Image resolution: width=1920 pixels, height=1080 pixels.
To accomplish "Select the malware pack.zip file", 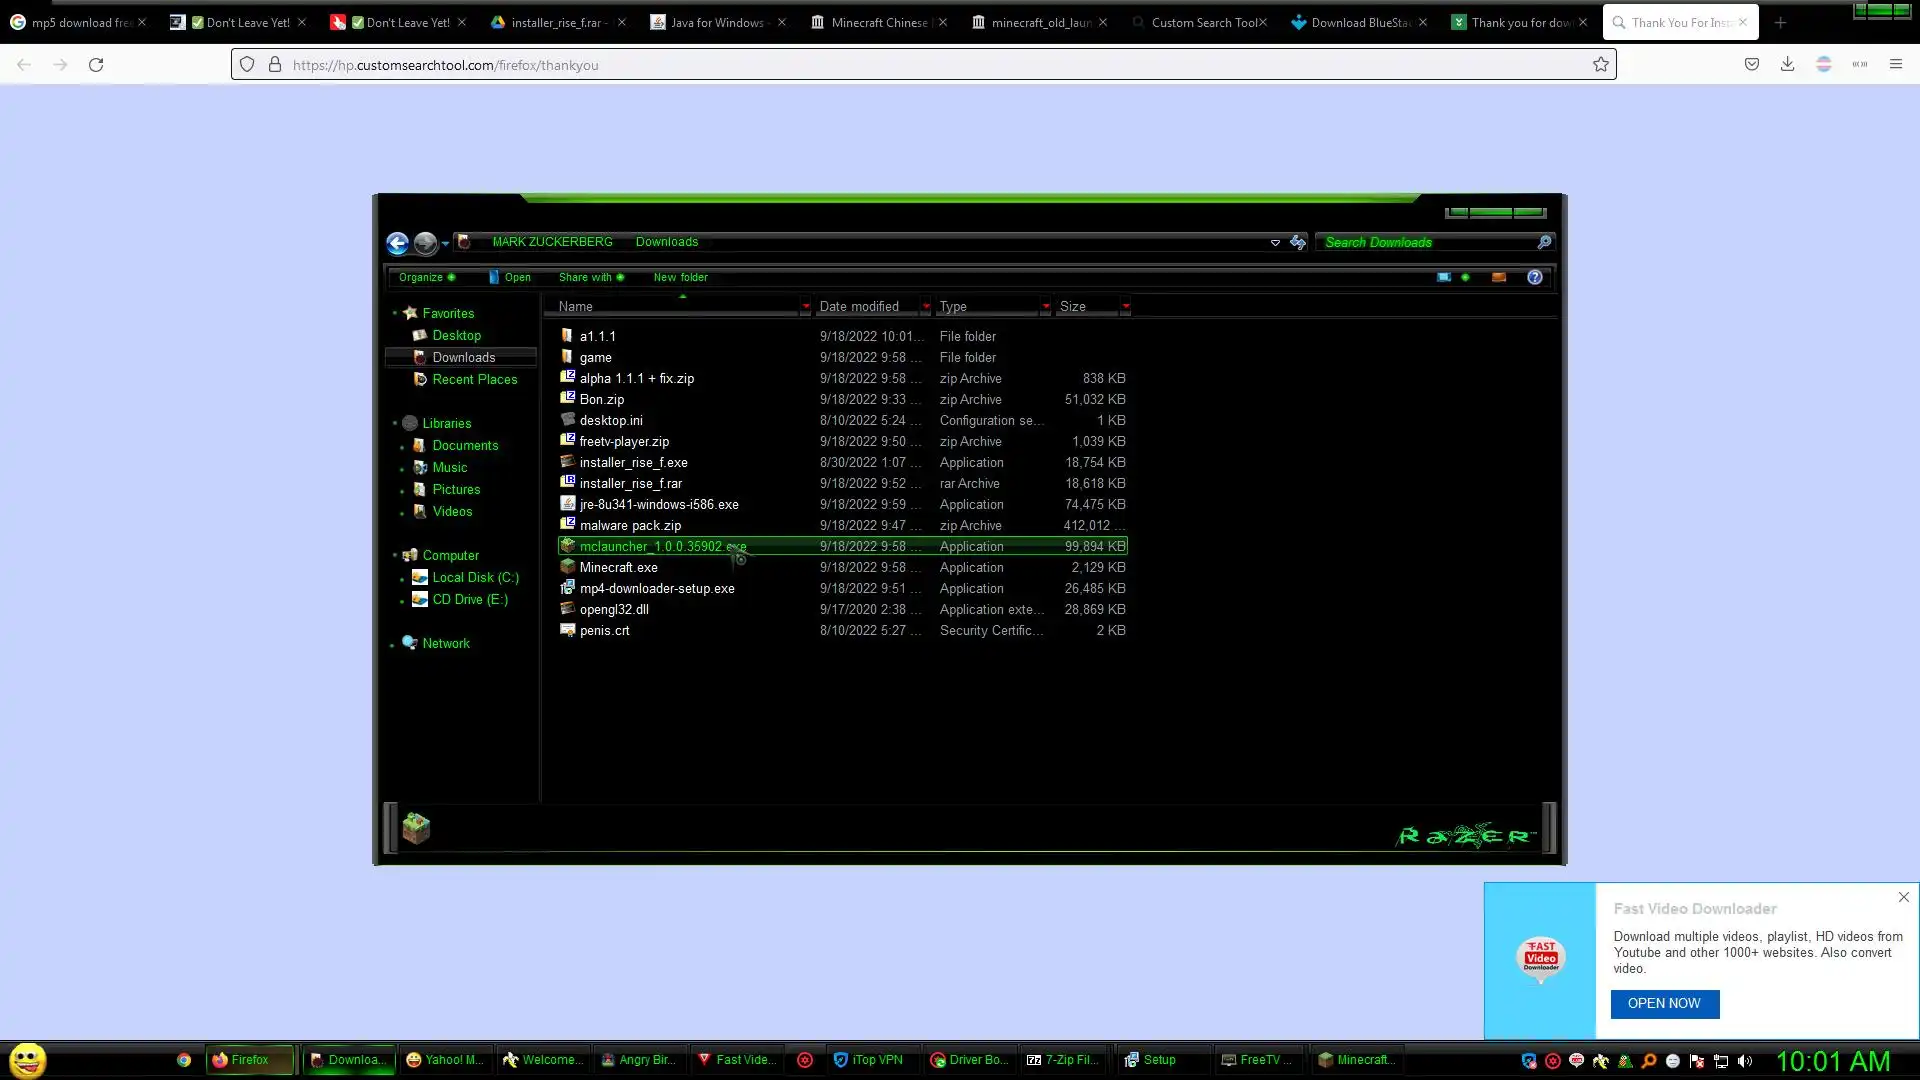I will point(630,525).
